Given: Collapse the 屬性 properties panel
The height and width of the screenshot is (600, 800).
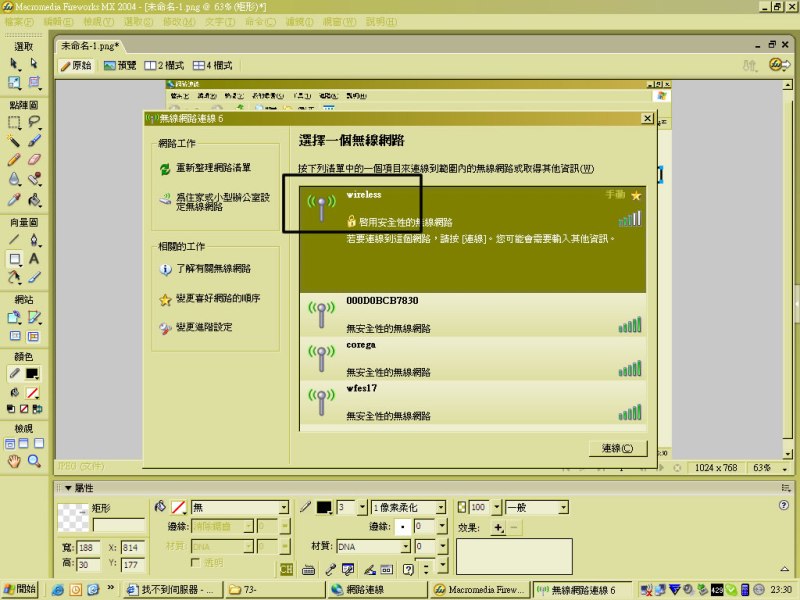Looking at the screenshot, I should tap(68, 488).
